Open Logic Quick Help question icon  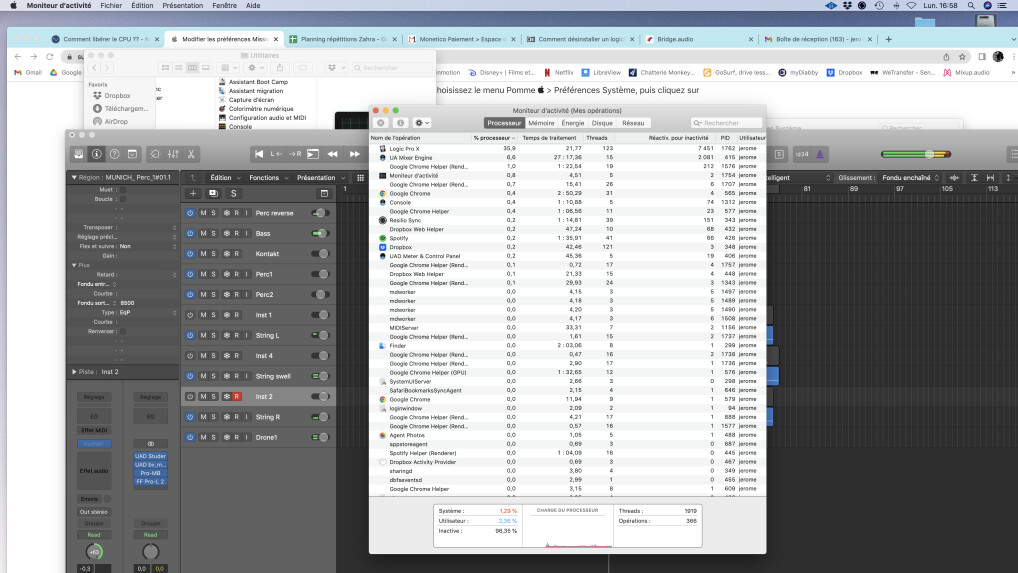pyautogui.click(x=114, y=154)
